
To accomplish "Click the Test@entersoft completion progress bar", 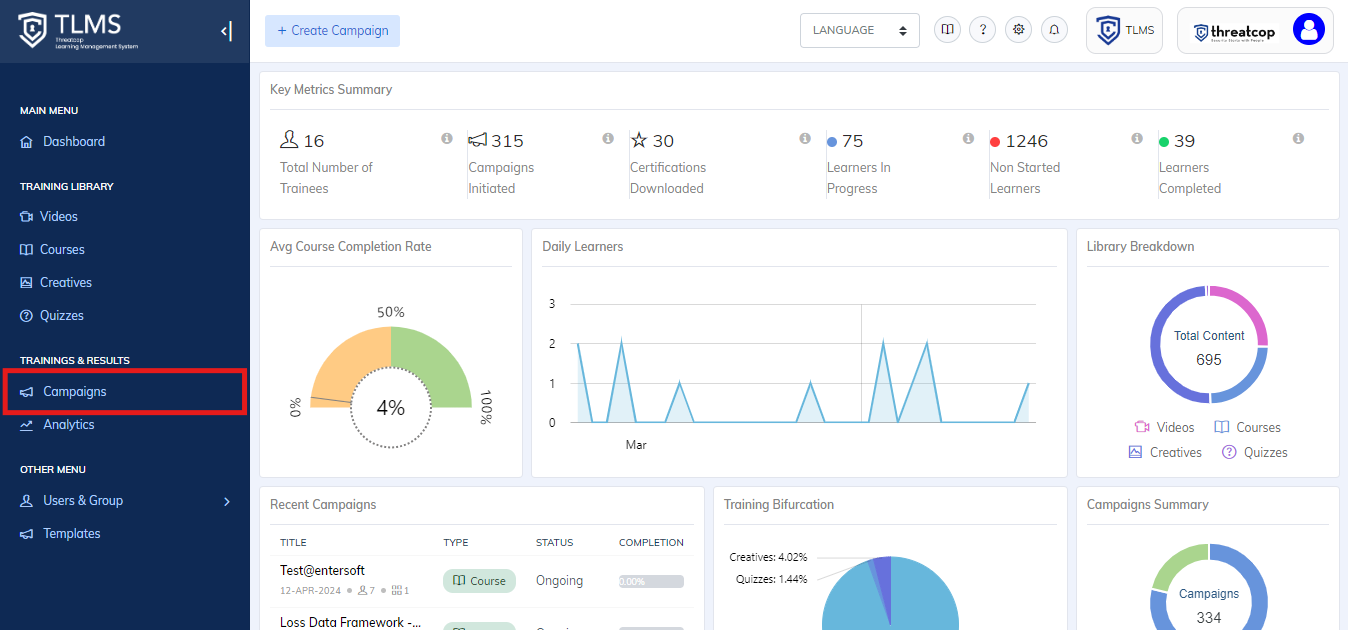I will [651, 581].
